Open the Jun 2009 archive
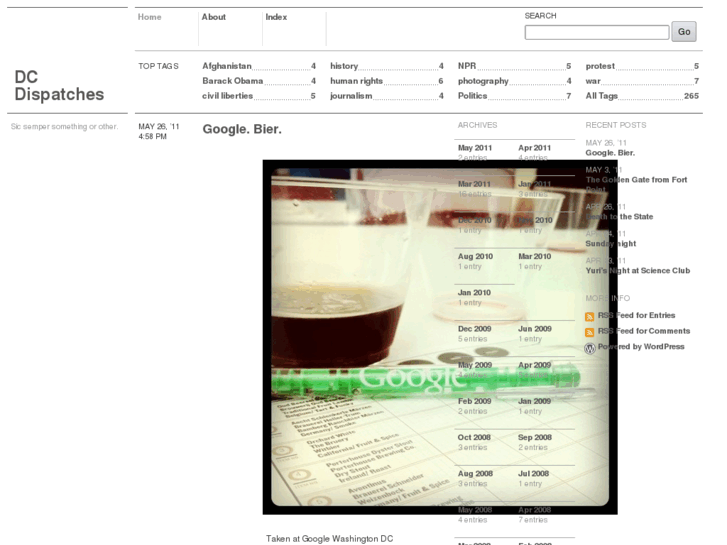Screen dimensions: 727x545 click(x=535, y=328)
